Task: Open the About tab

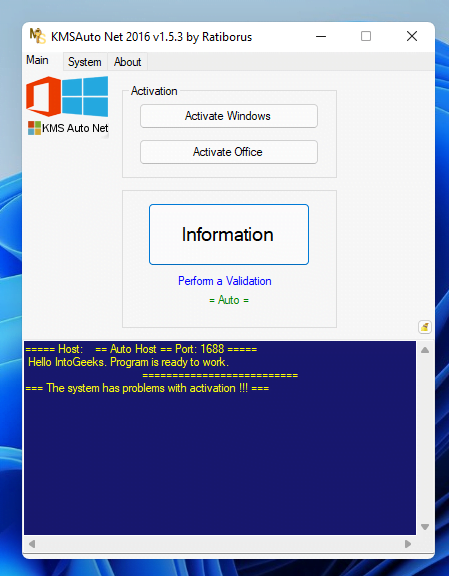Action: click(127, 62)
